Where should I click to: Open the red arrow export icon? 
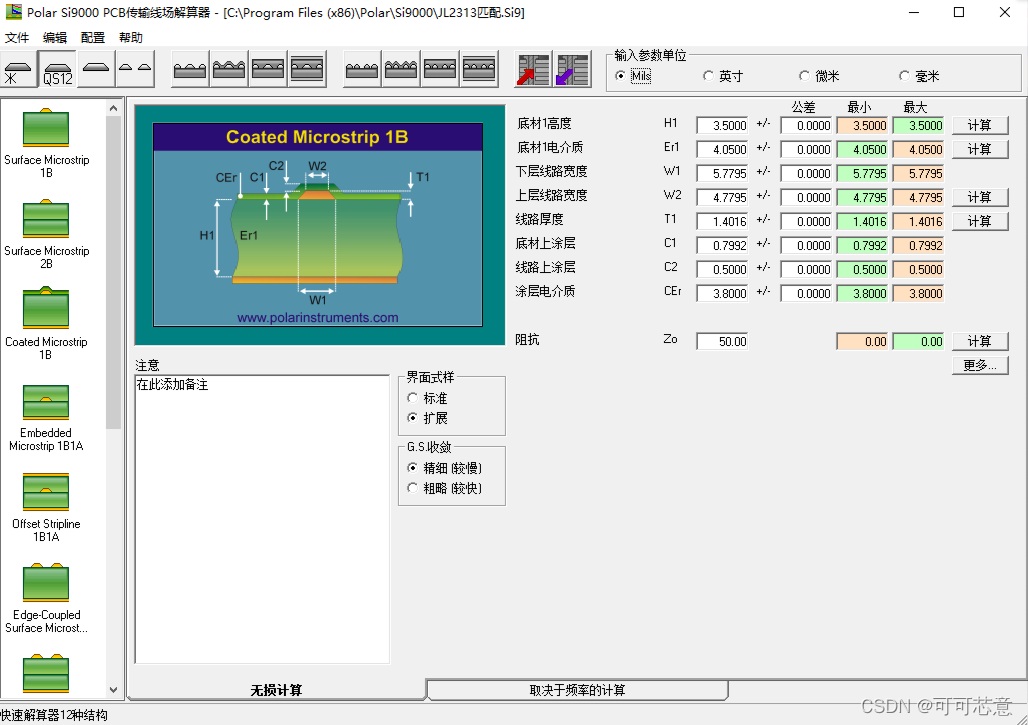click(533, 69)
